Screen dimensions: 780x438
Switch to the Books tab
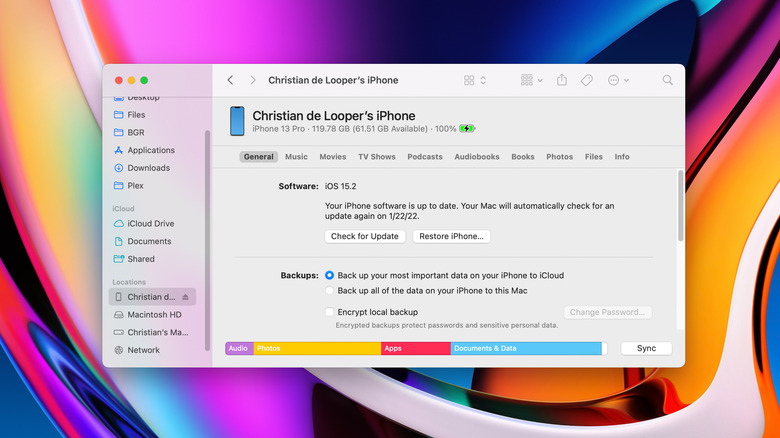point(523,157)
